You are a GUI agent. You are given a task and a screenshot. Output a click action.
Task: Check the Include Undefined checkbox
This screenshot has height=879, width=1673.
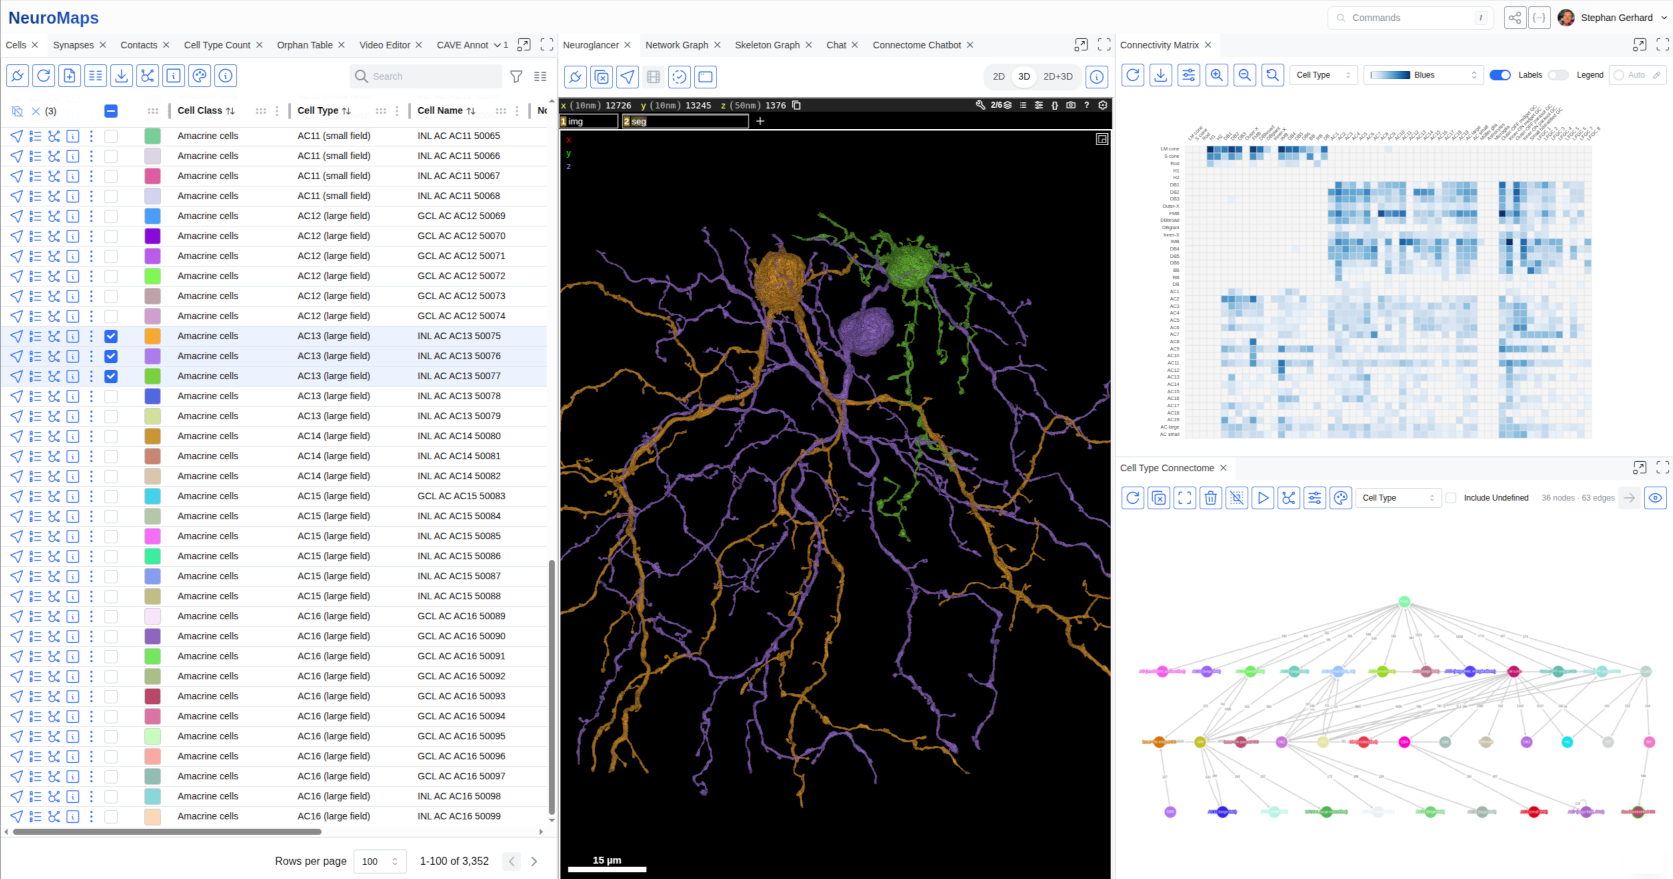pos(1451,498)
